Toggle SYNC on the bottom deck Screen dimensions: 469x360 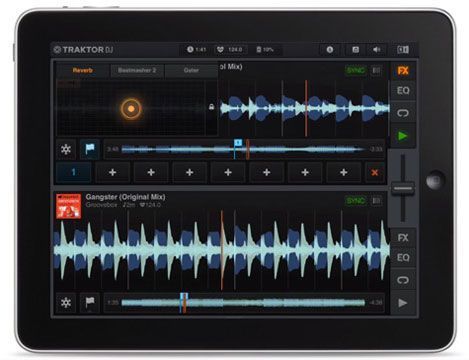tap(356, 201)
